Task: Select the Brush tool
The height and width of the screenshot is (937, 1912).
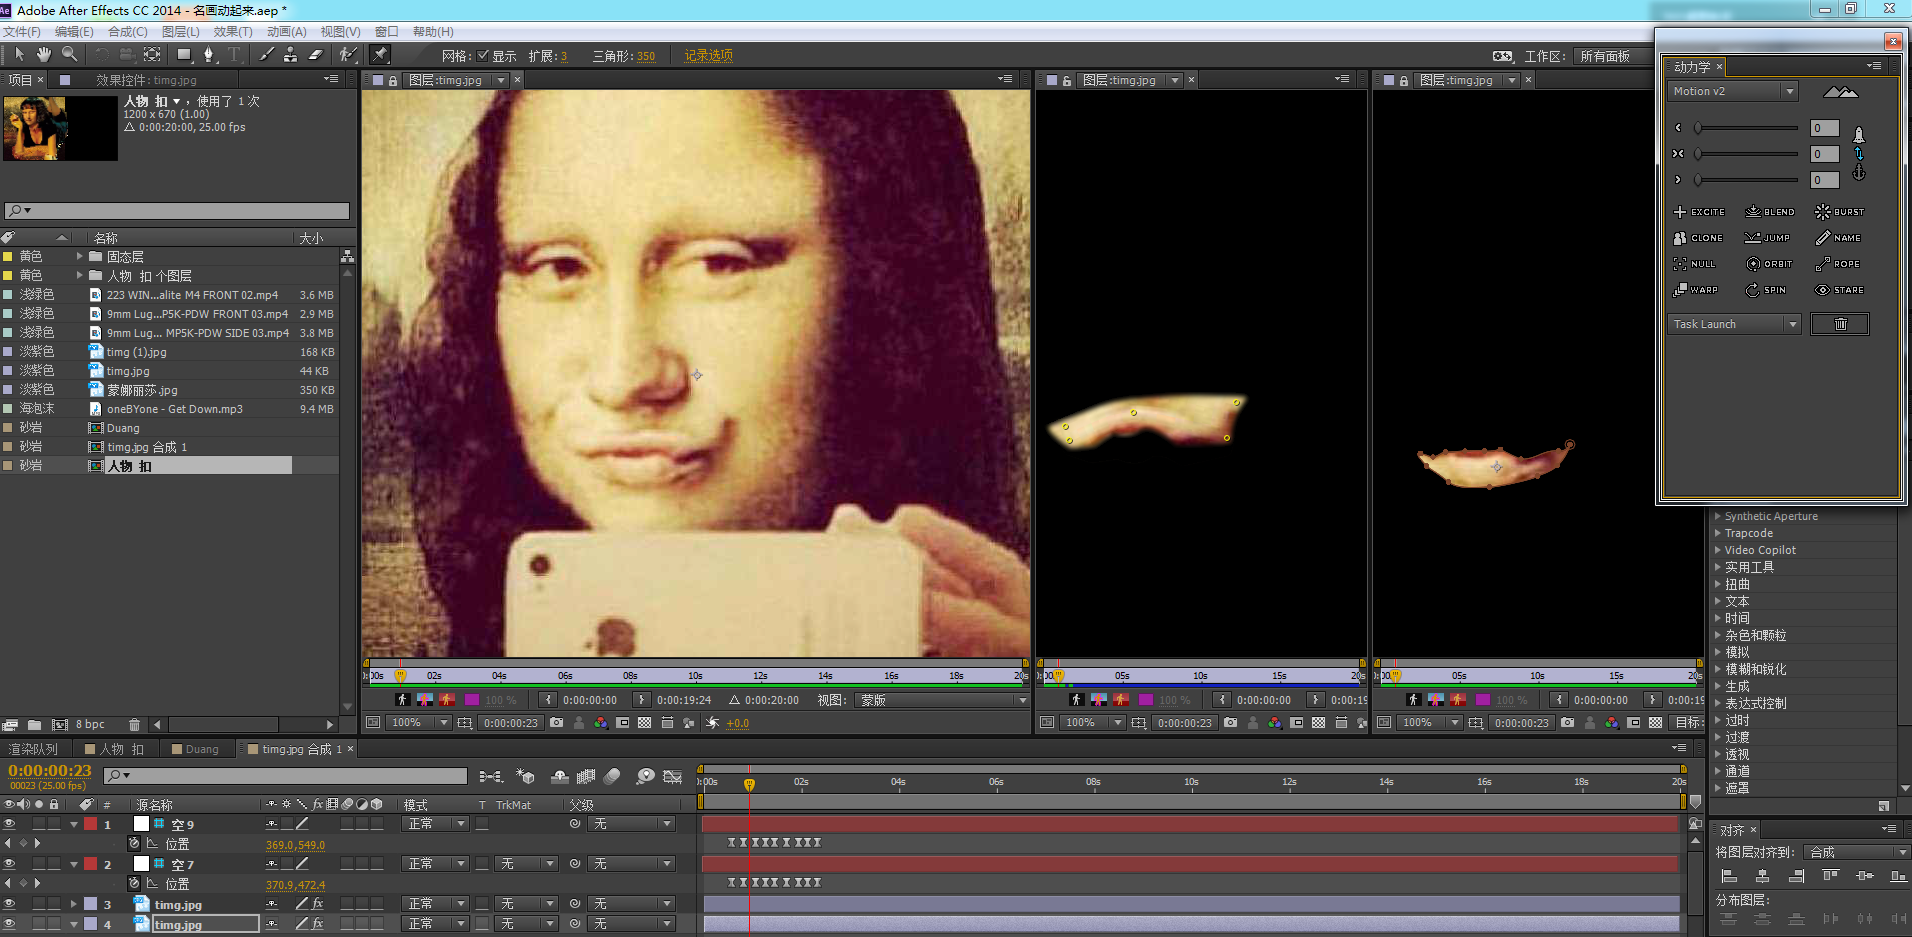Action: (267, 55)
